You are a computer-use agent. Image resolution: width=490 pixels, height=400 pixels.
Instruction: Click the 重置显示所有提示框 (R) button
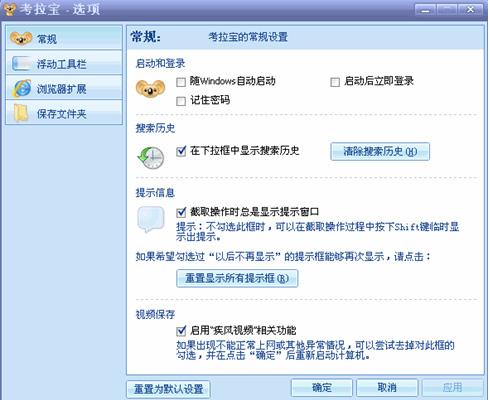[x=237, y=278]
